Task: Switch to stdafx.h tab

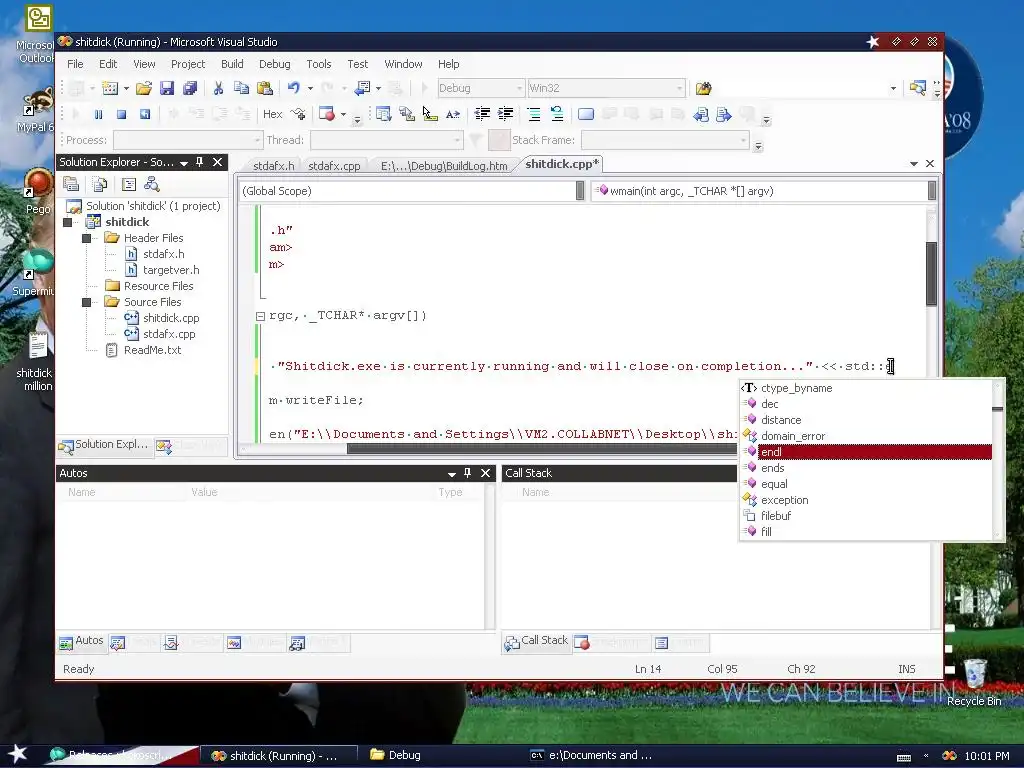Action: 274,166
